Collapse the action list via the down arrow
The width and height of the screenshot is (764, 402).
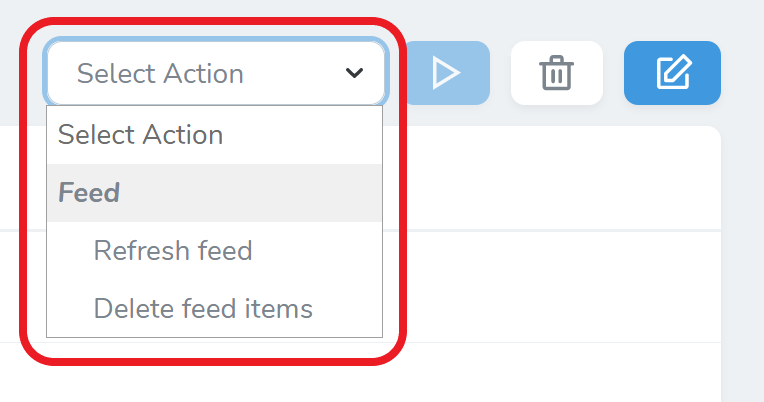tap(354, 73)
